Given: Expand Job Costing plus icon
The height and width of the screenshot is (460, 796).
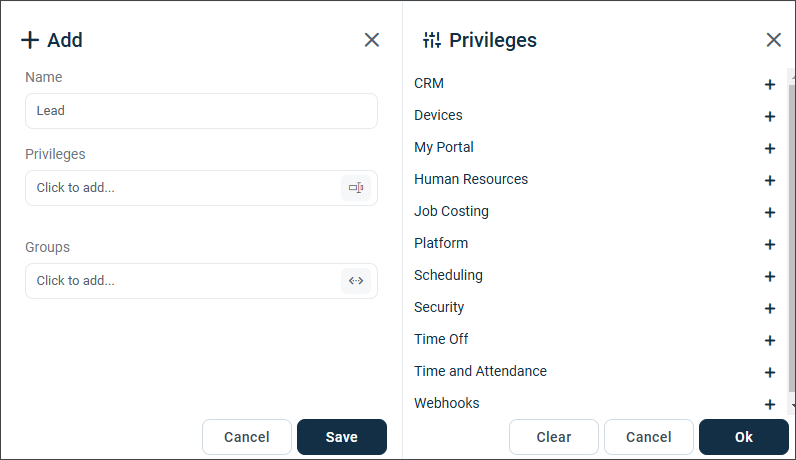Looking at the screenshot, I should [x=770, y=212].
